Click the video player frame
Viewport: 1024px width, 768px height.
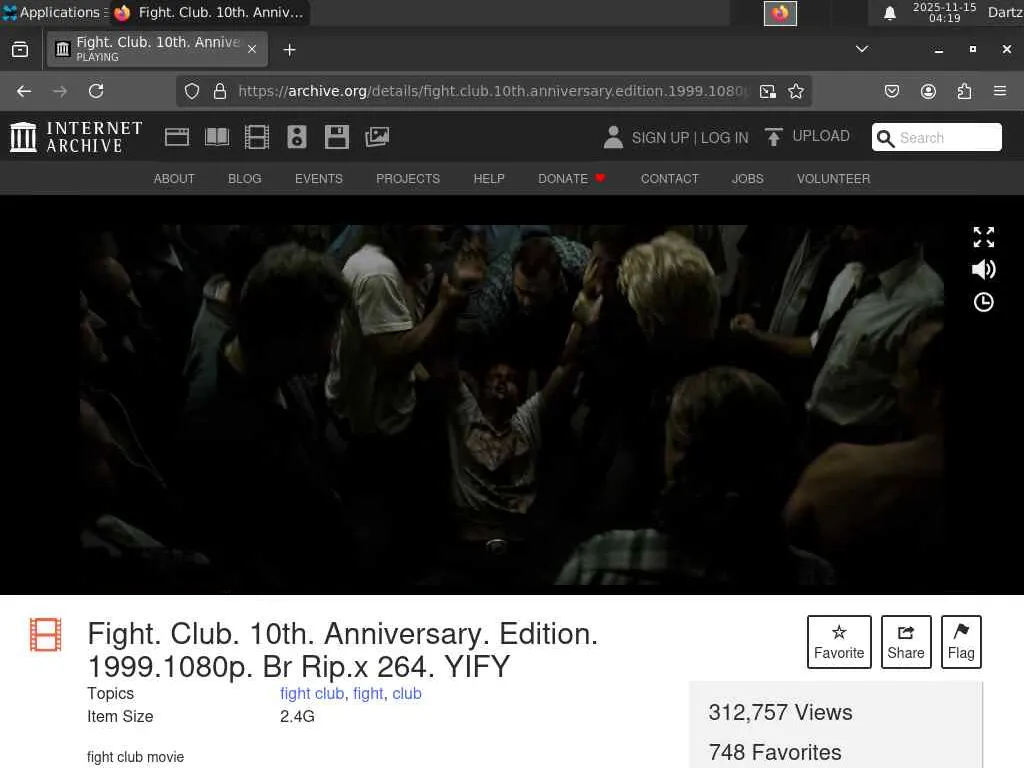point(512,405)
